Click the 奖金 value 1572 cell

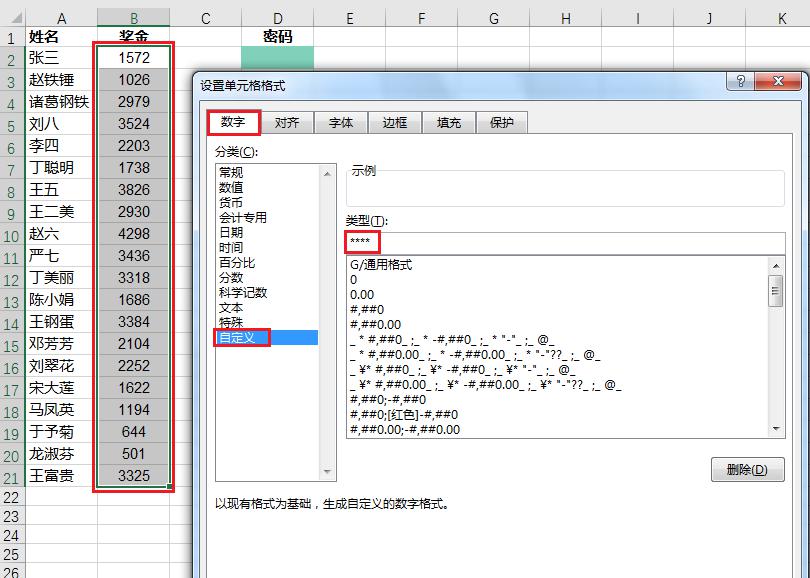tap(134, 58)
